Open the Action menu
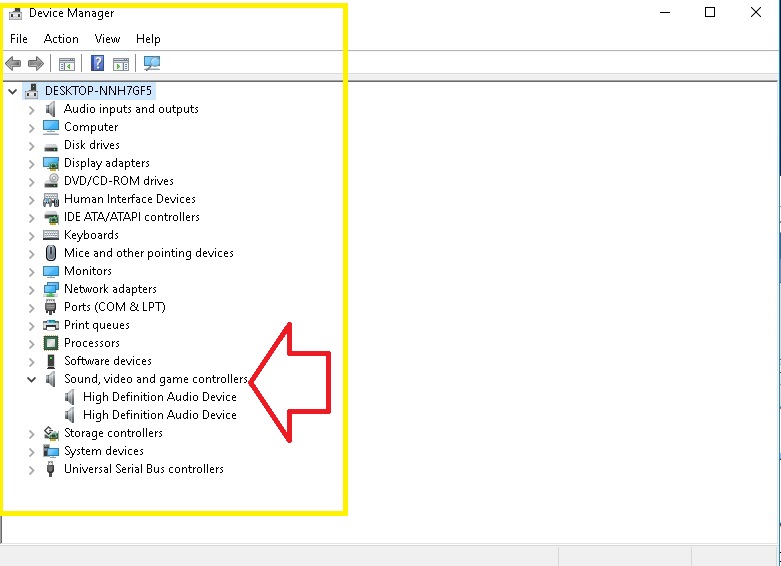The image size is (781, 566). click(61, 39)
